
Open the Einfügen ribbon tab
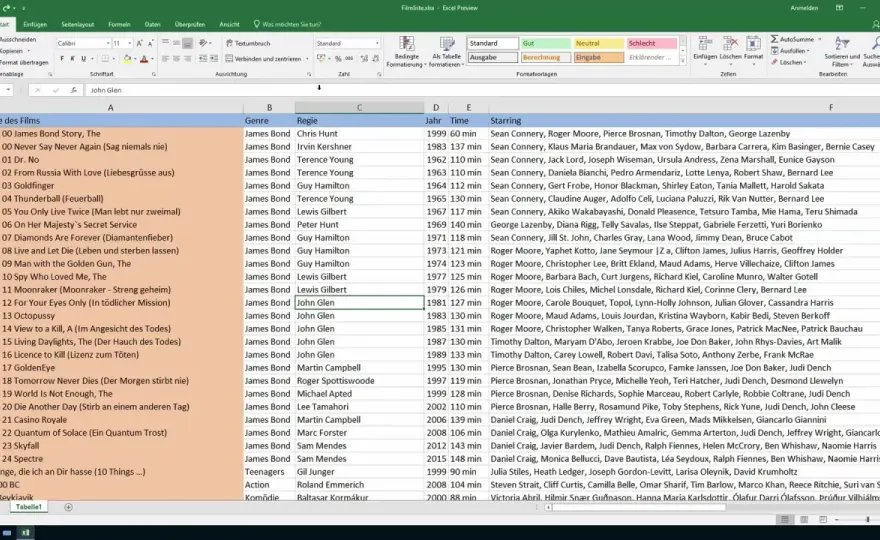[35, 24]
